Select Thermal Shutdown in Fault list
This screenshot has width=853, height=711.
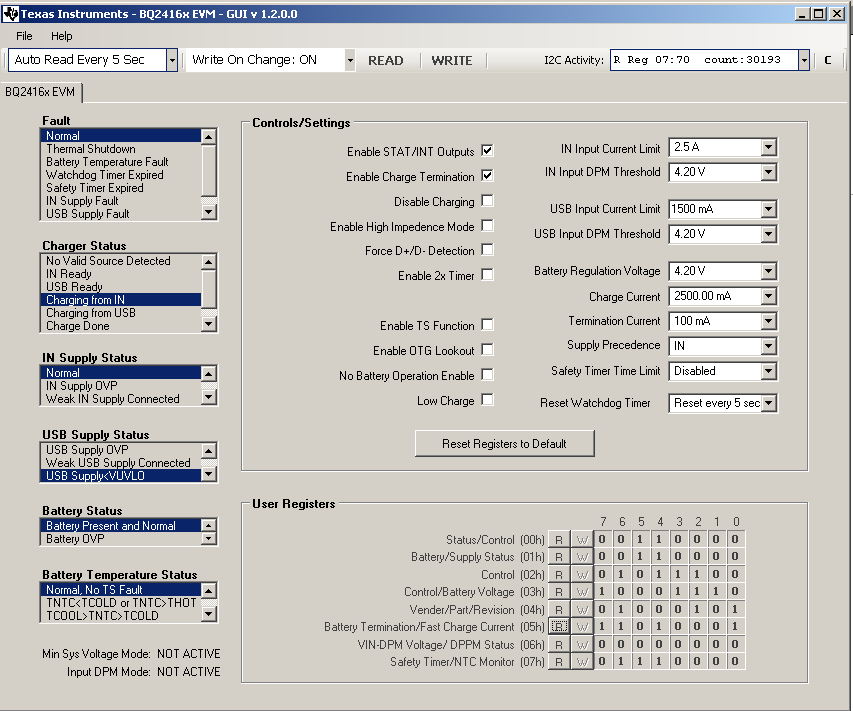[91, 149]
